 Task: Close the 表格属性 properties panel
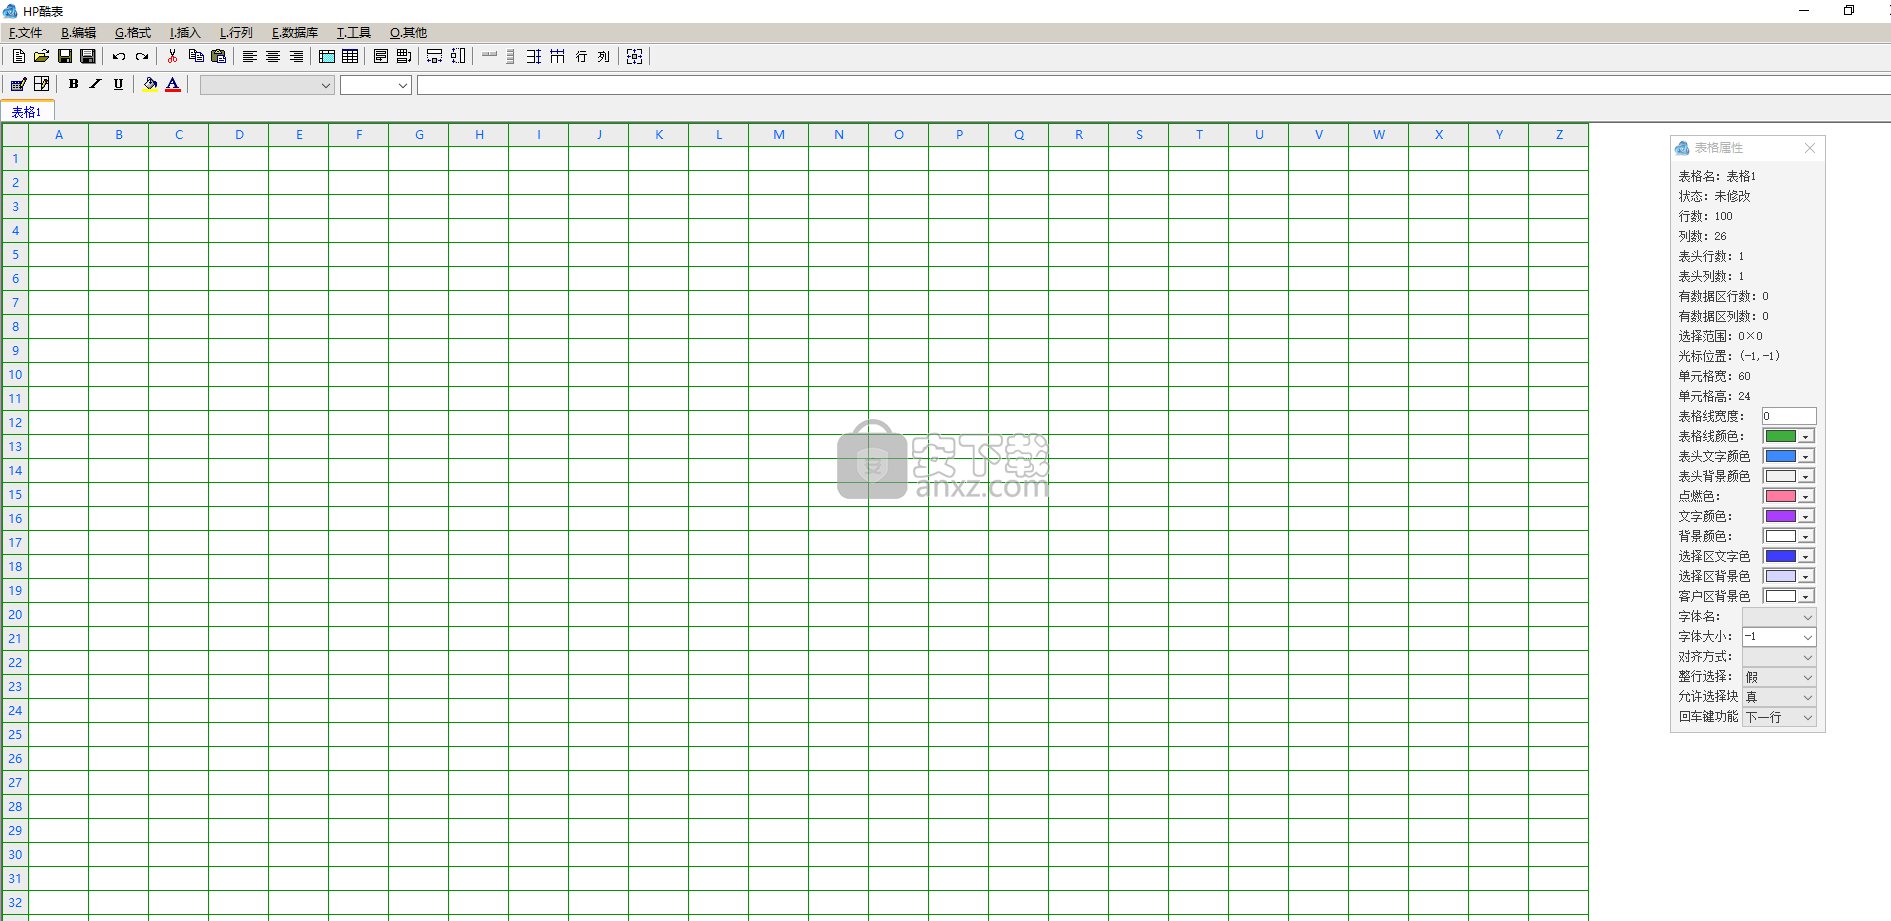(1809, 148)
